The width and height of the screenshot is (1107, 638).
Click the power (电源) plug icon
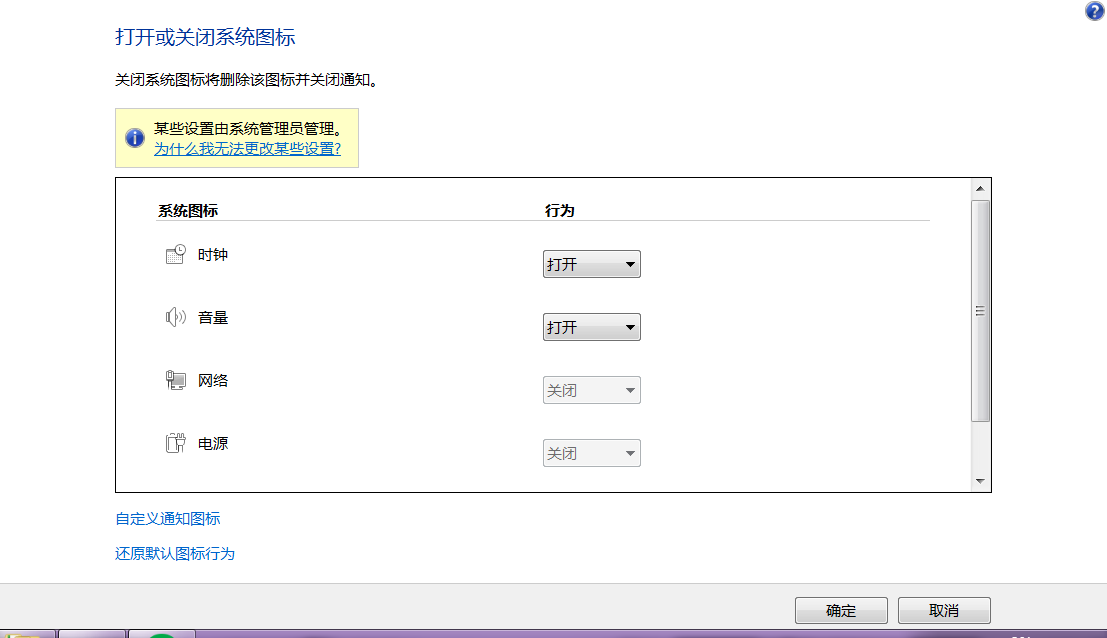coord(176,443)
